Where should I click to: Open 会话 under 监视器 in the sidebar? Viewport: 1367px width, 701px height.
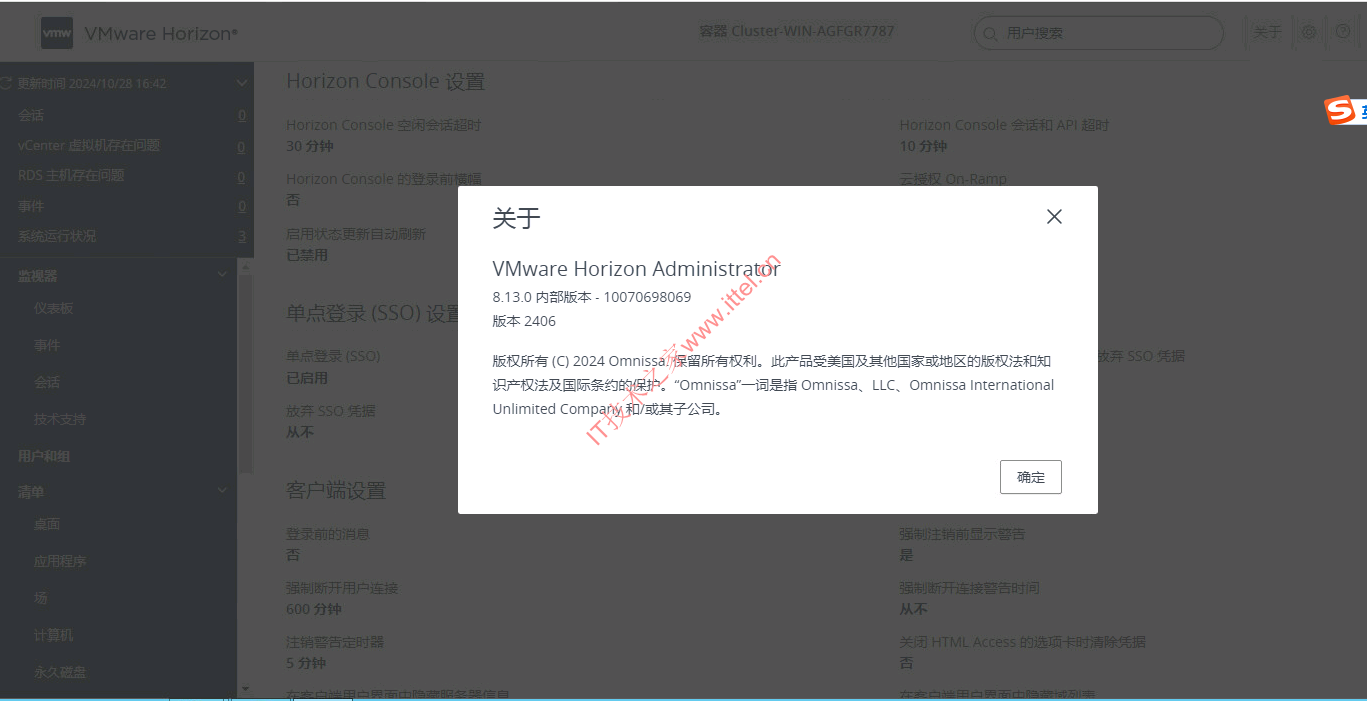47,383
